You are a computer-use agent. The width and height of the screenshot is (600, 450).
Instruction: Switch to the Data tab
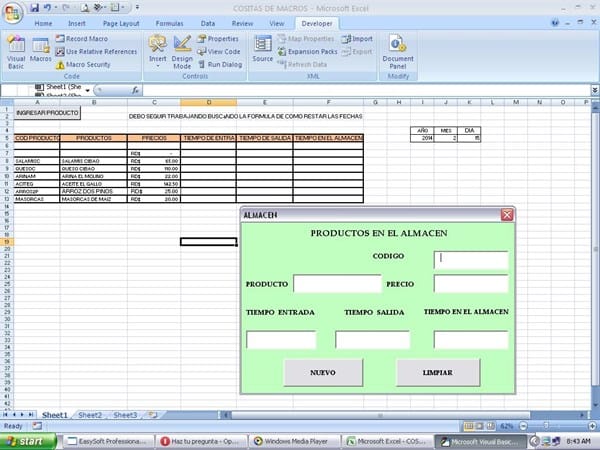pyautogui.click(x=208, y=23)
